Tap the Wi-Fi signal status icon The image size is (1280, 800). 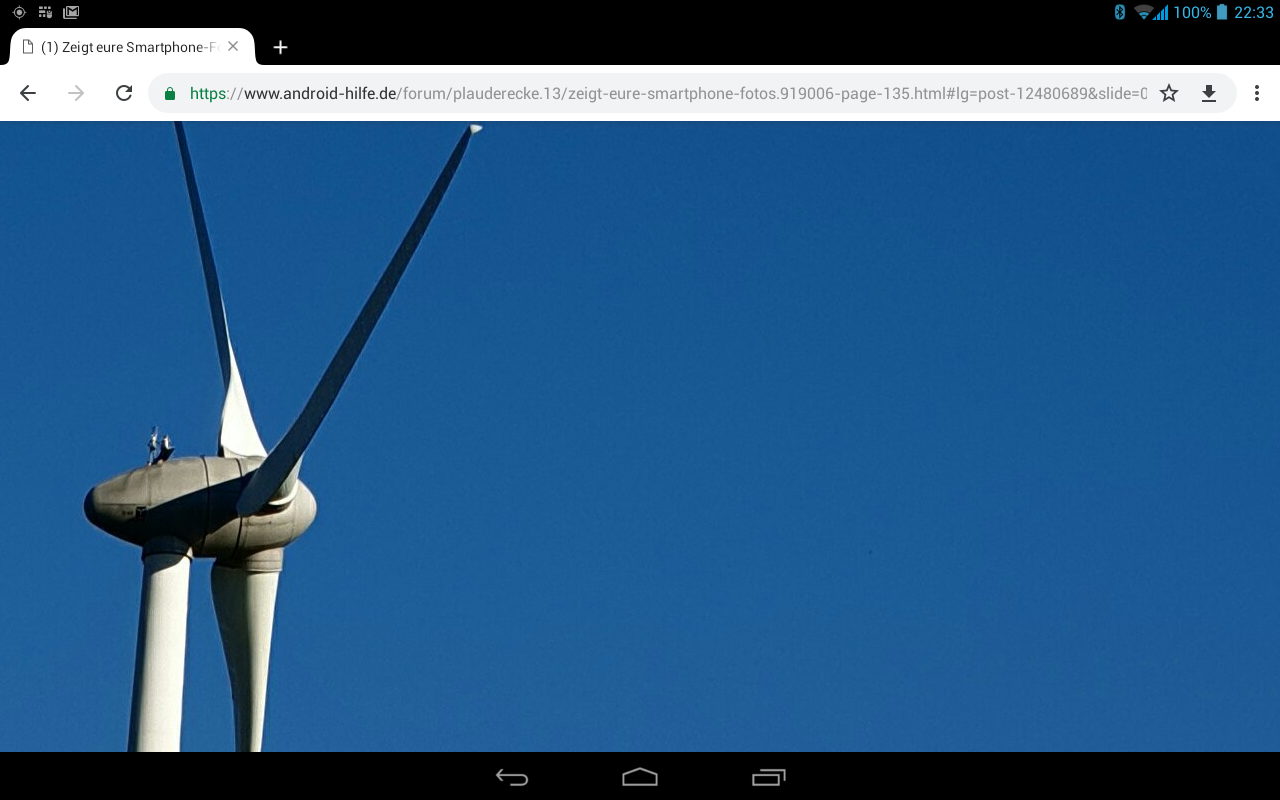click(1143, 13)
